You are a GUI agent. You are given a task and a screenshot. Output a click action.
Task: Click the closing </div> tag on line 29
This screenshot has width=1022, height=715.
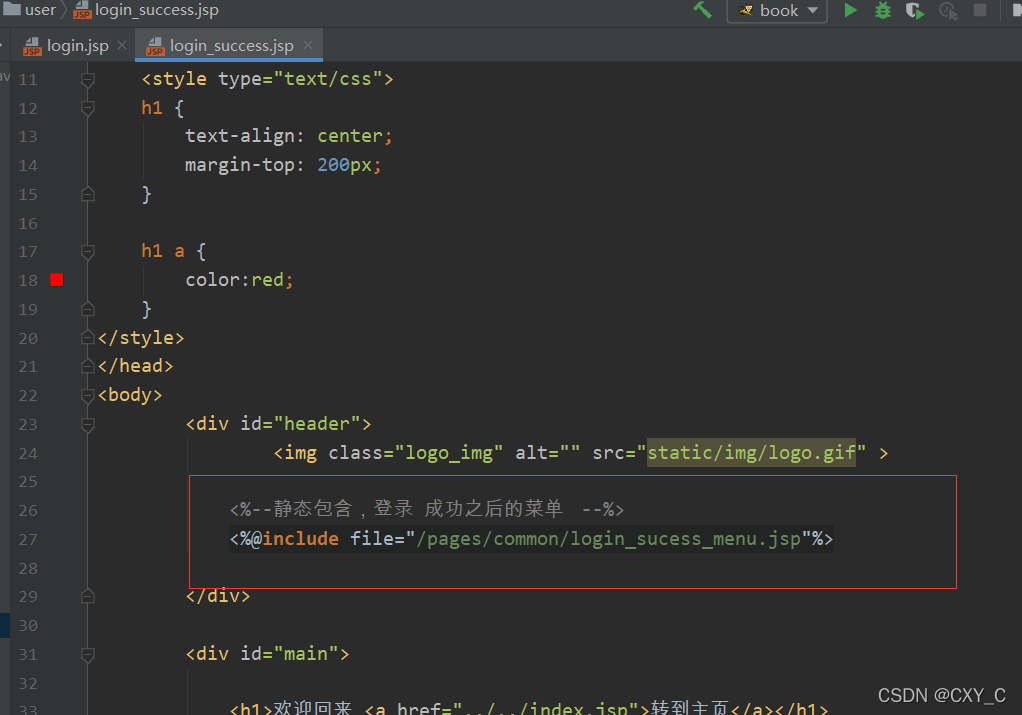pos(218,596)
